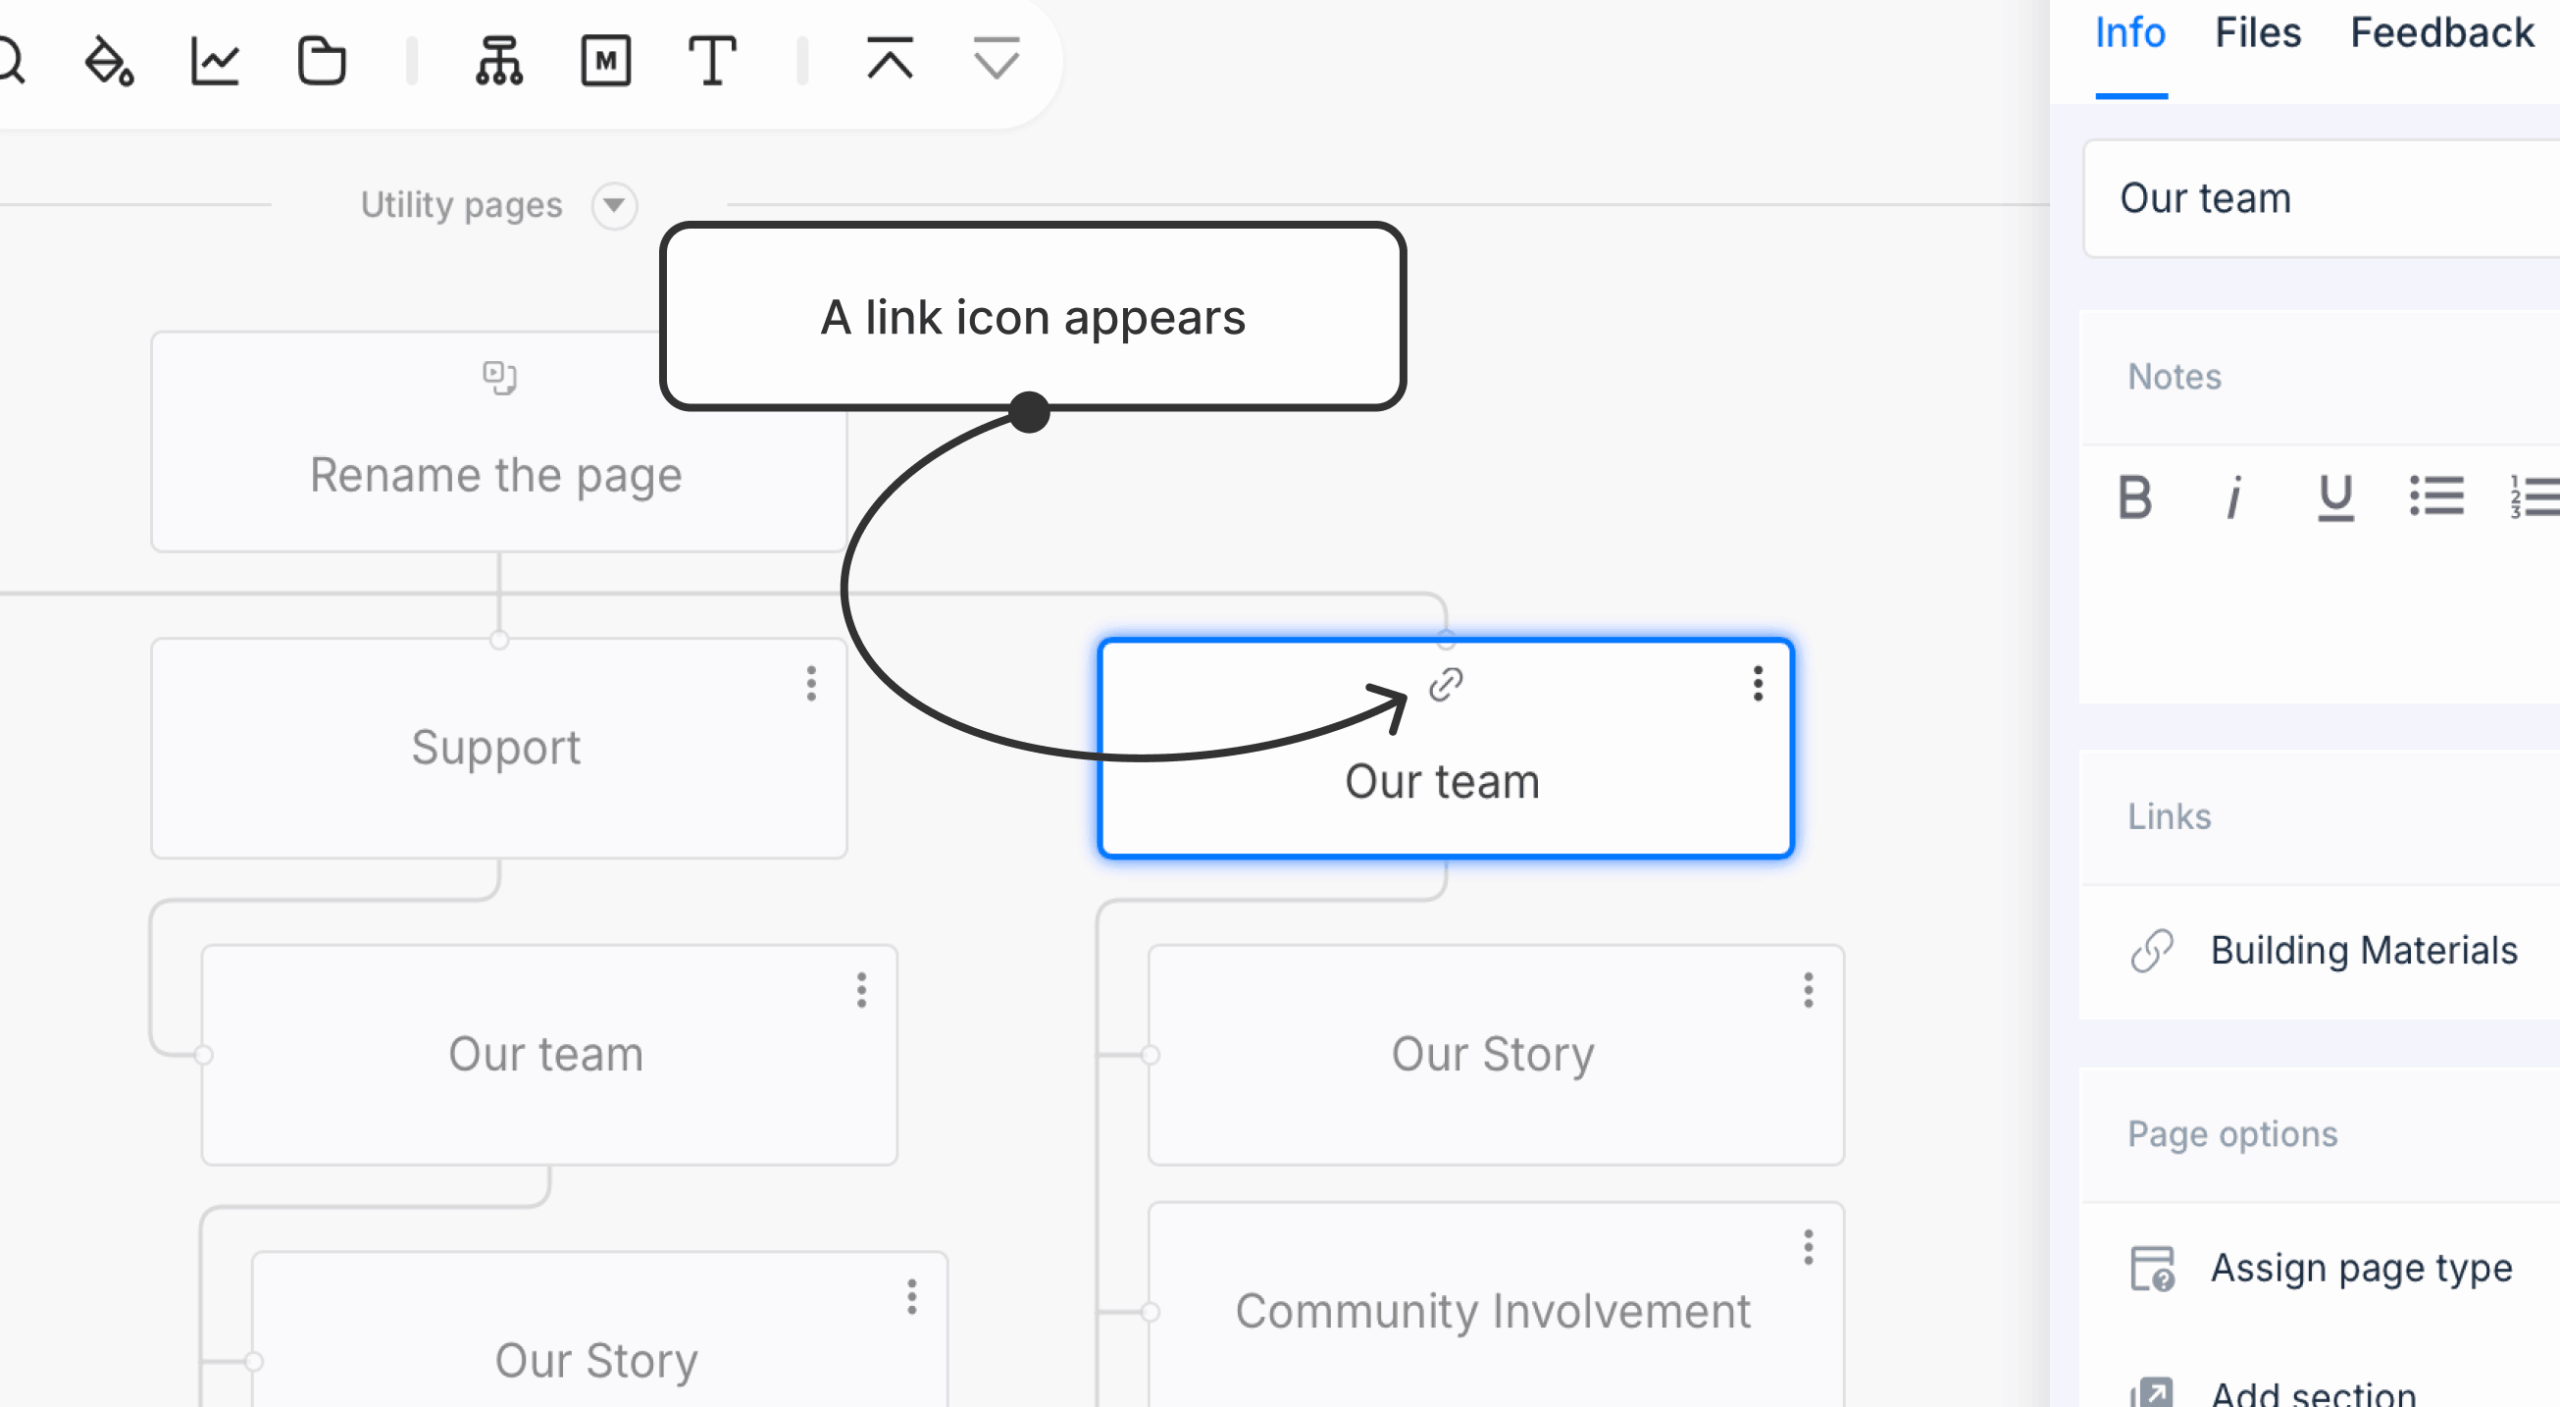Select the Rename the page card

[x=499, y=442]
